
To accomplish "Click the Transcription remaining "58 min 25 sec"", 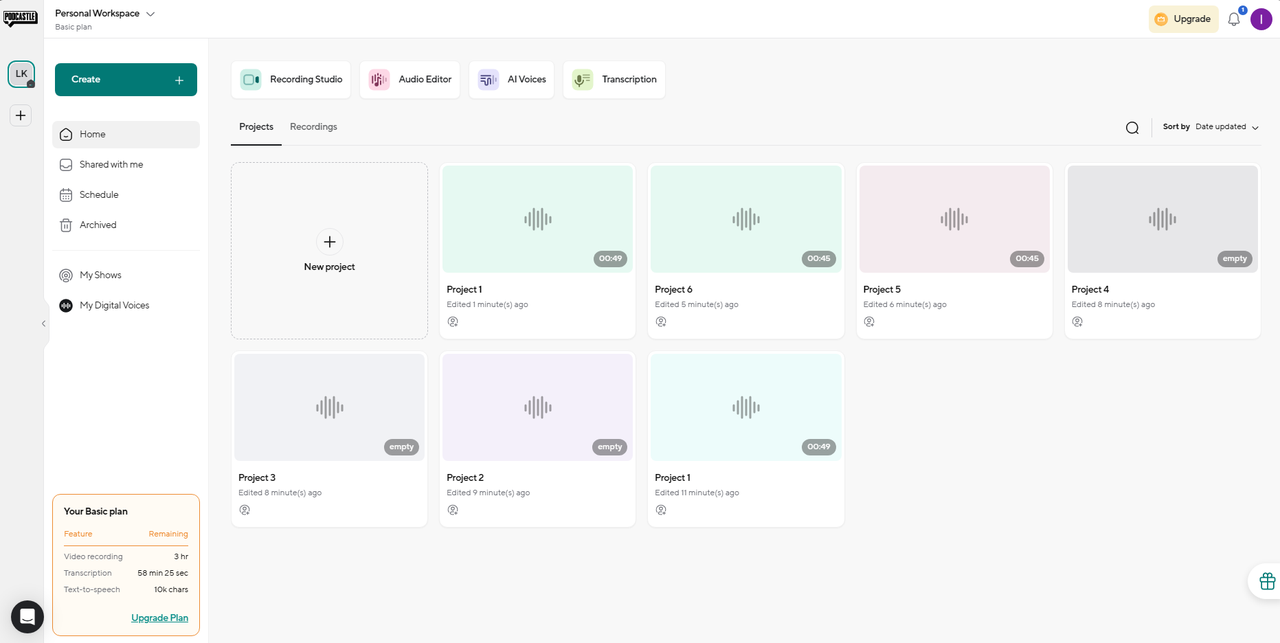I will point(163,574).
